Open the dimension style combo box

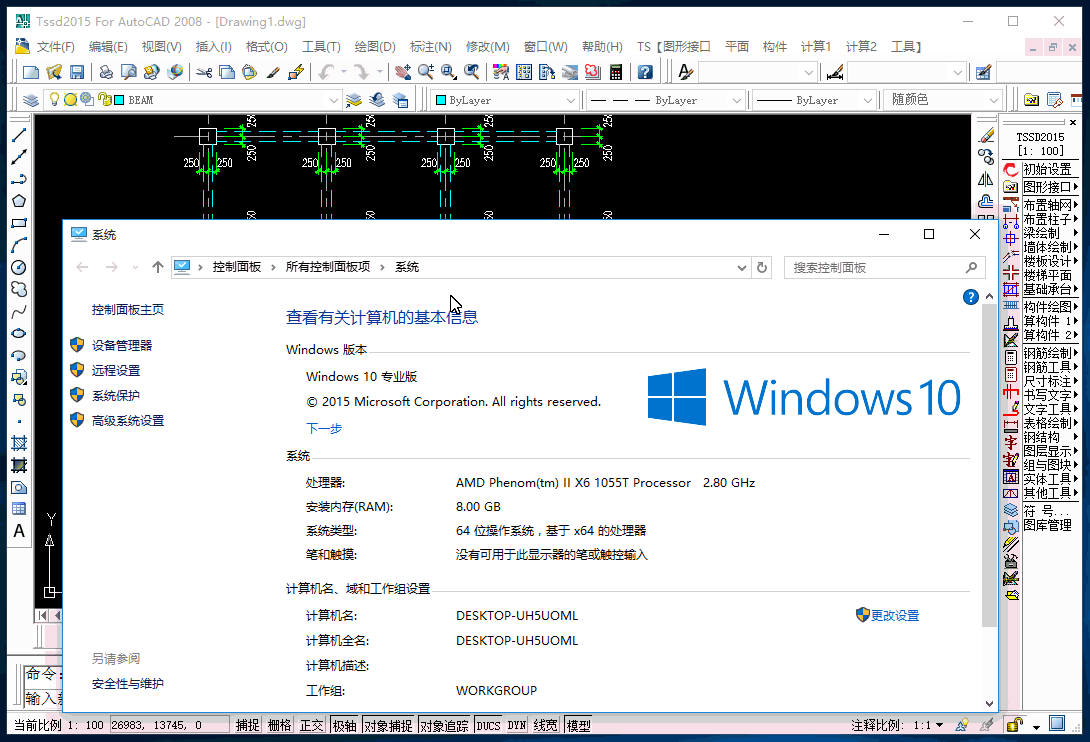tap(906, 72)
